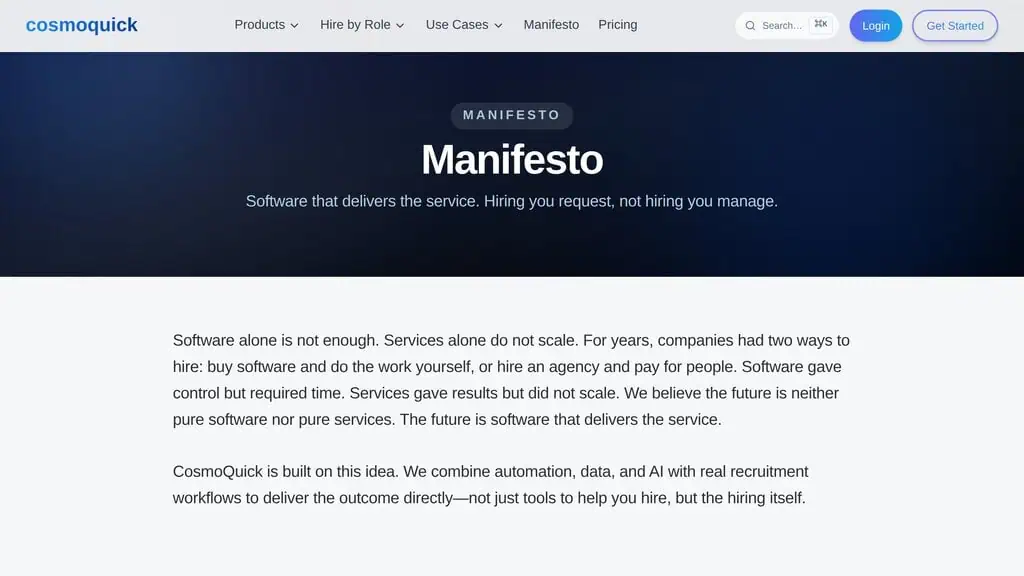Go to the Pricing page

(618, 25)
